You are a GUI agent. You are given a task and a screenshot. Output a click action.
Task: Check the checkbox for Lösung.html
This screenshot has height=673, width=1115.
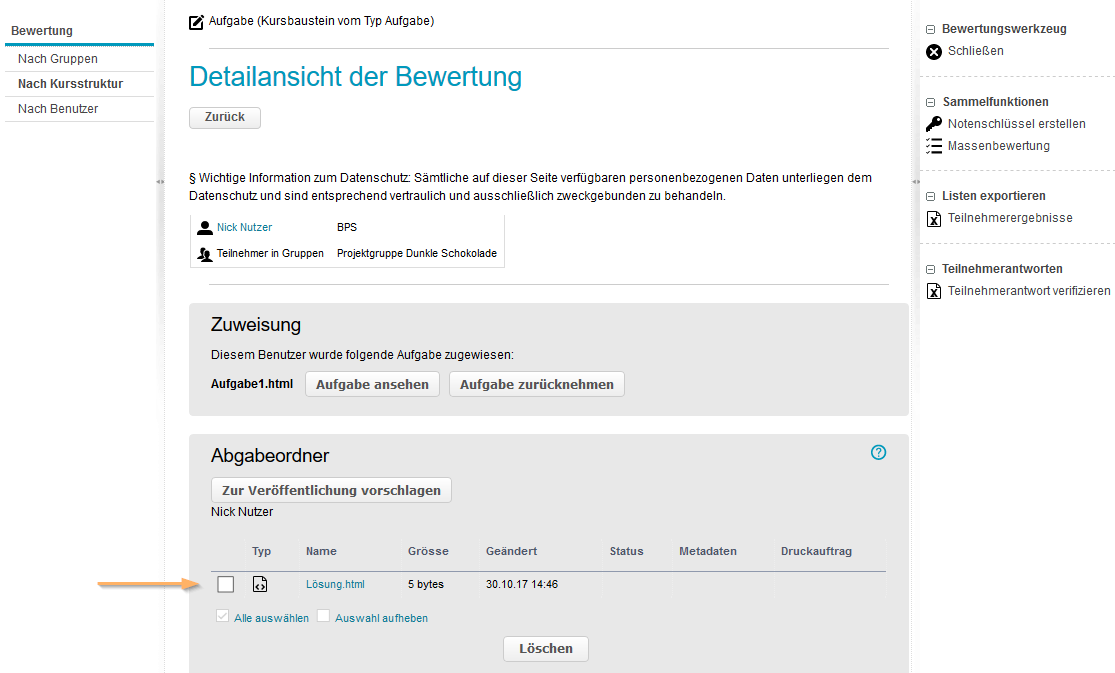(x=225, y=584)
